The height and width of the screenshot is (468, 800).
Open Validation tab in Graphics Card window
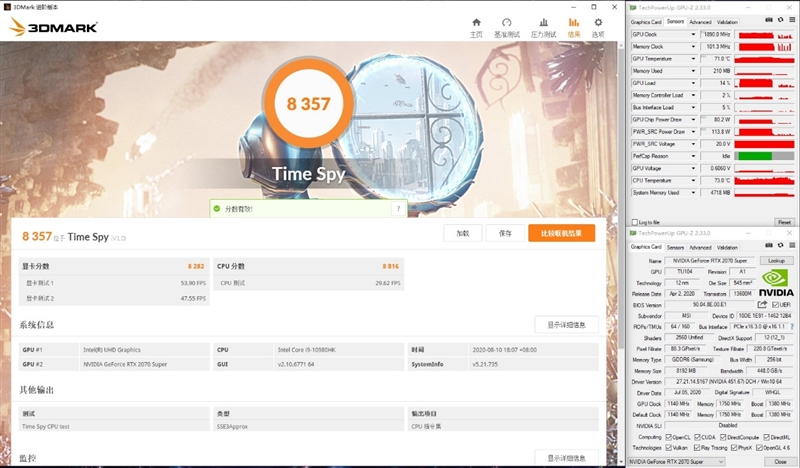727,248
